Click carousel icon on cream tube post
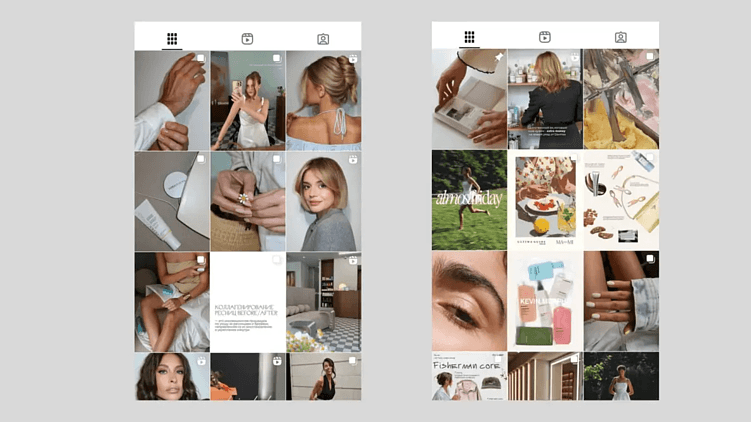 coord(201,159)
